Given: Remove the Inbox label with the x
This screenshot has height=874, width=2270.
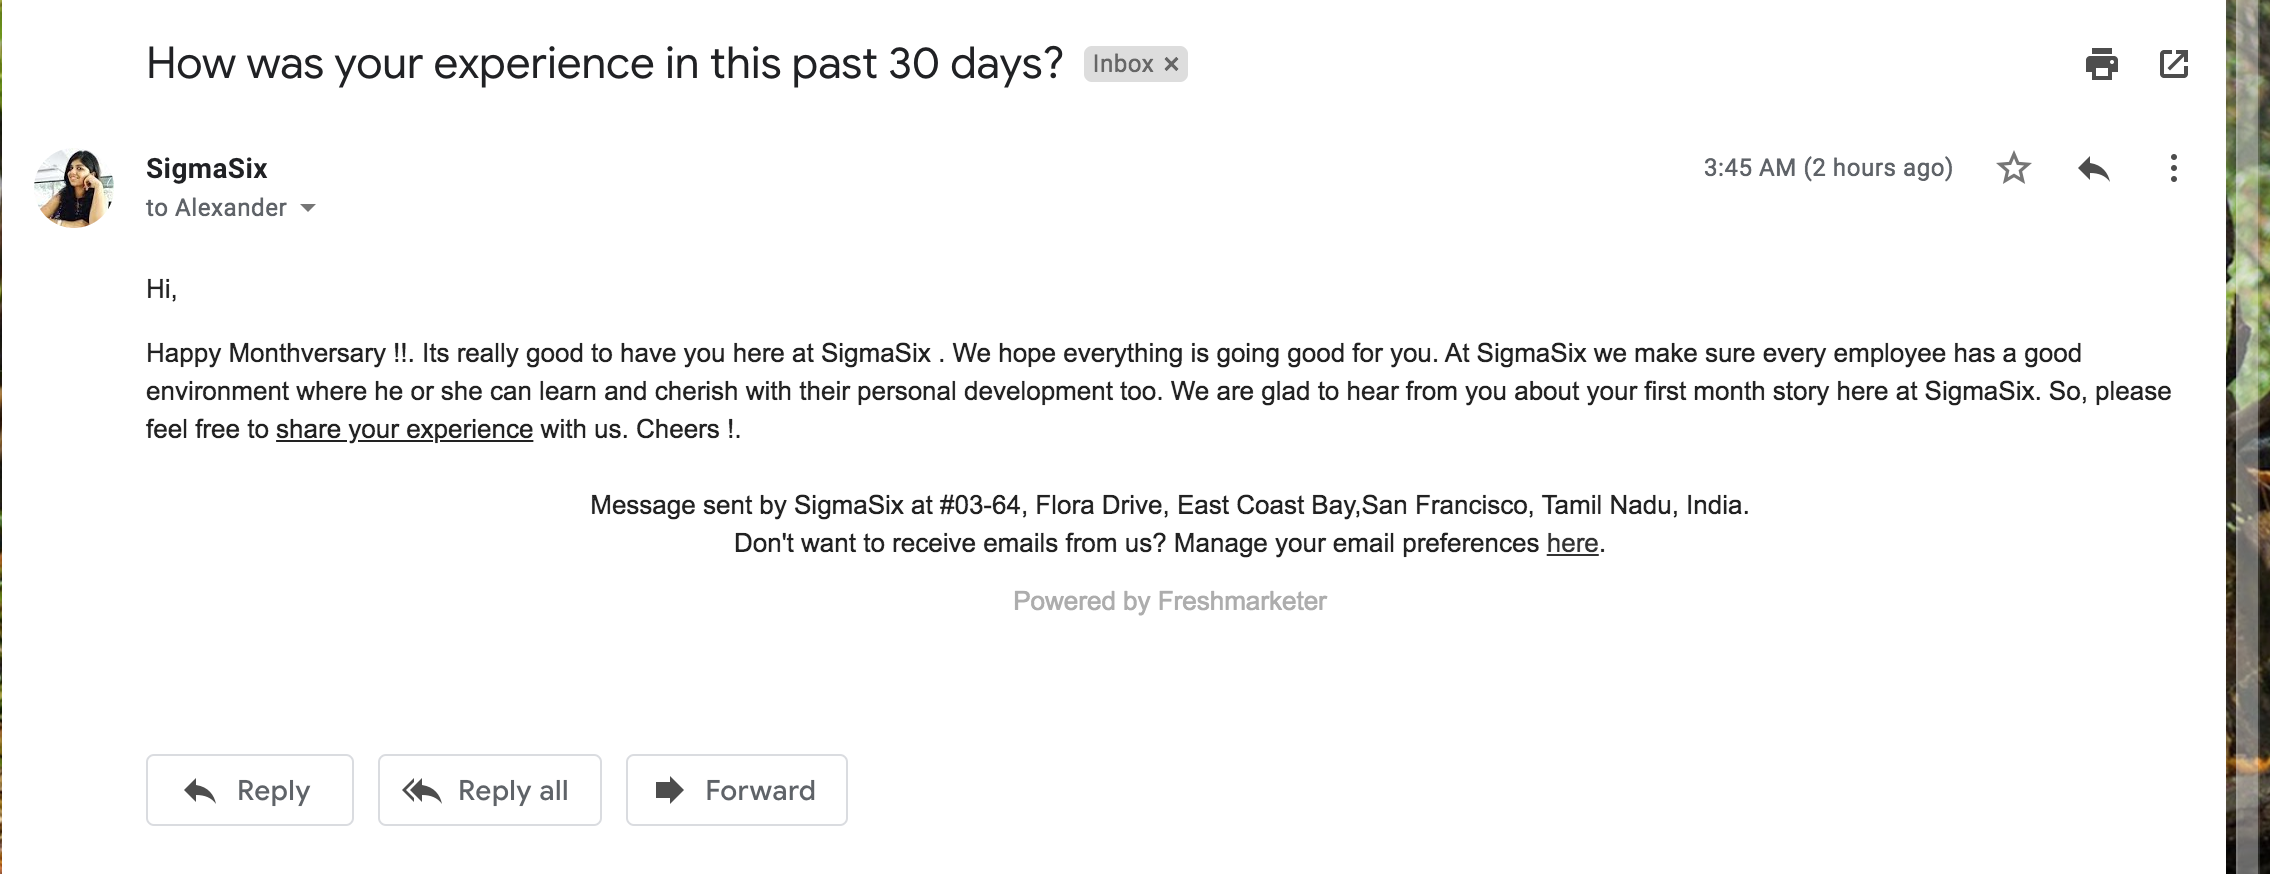Looking at the screenshot, I should tap(1173, 63).
